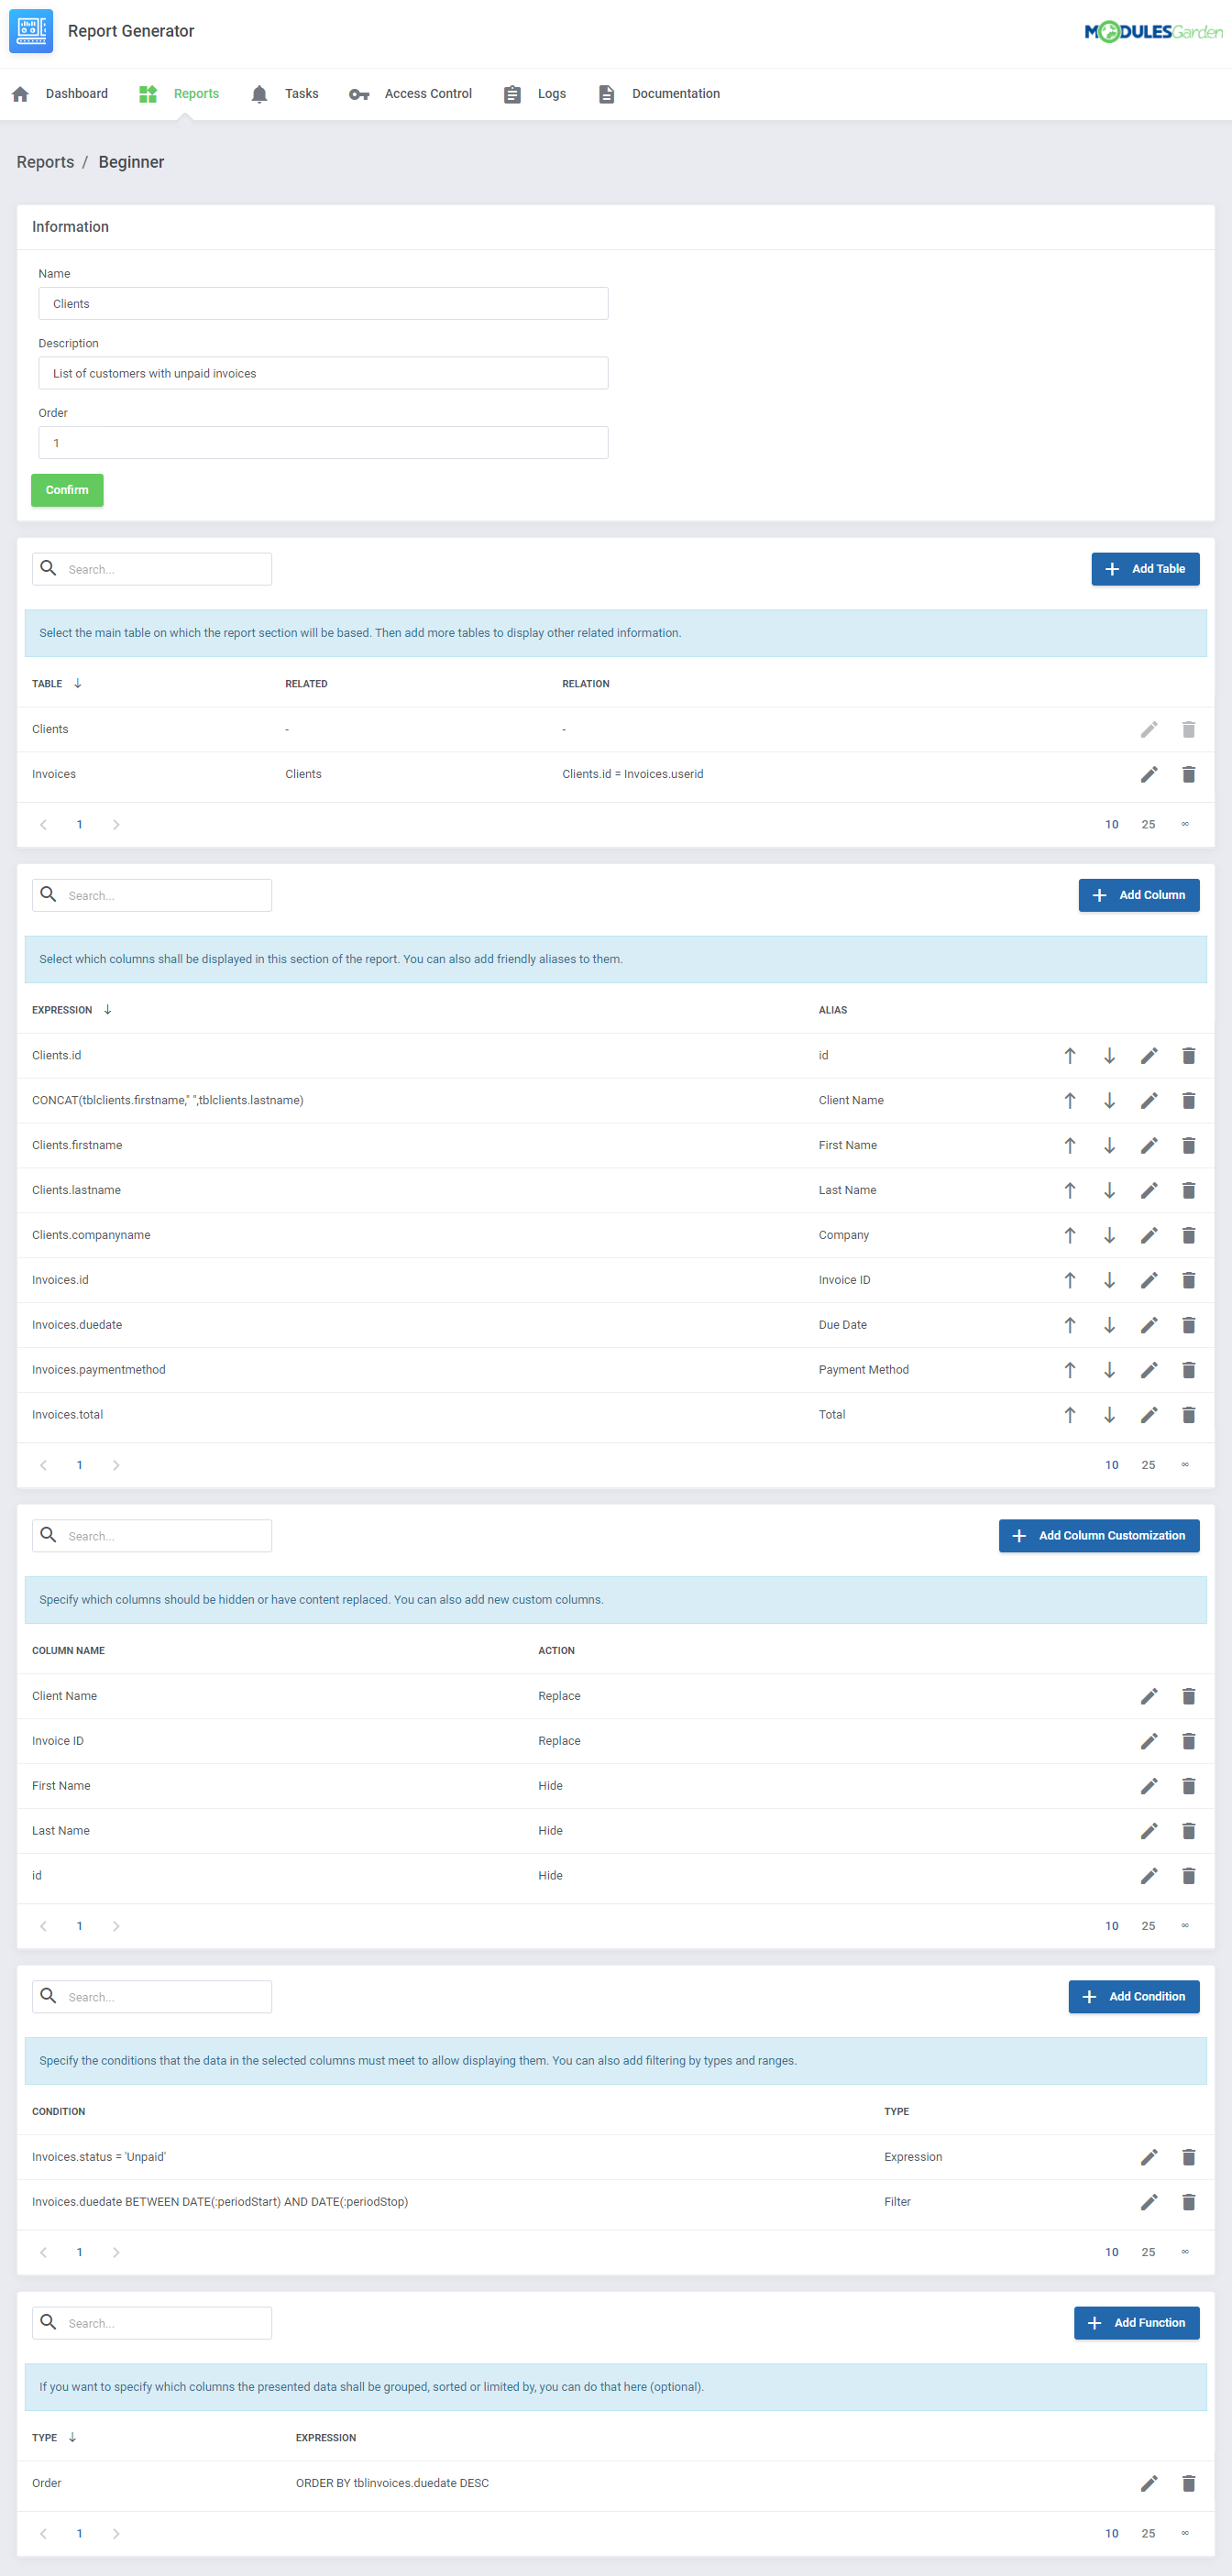The height and width of the screenshot is (2576, 1232).
Task: Show 25 entries in columns table
Action: point(1148,1465)
